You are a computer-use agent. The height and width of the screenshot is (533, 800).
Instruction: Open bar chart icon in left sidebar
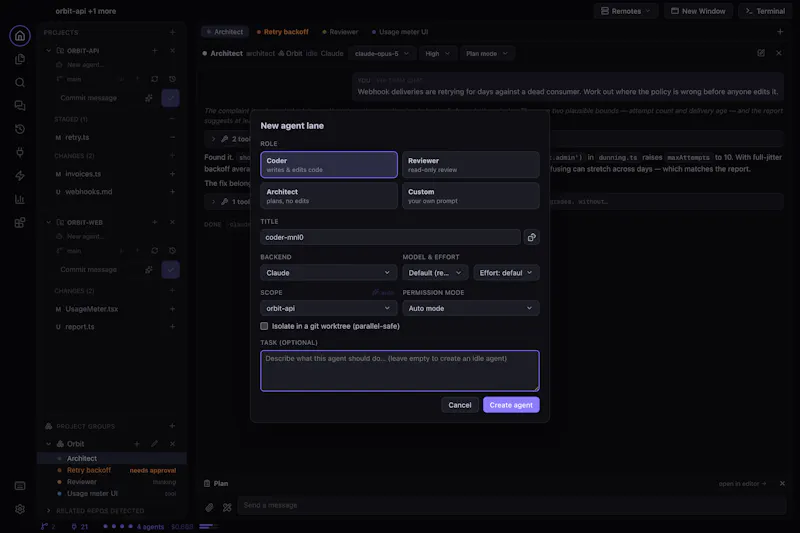[20, 199]
